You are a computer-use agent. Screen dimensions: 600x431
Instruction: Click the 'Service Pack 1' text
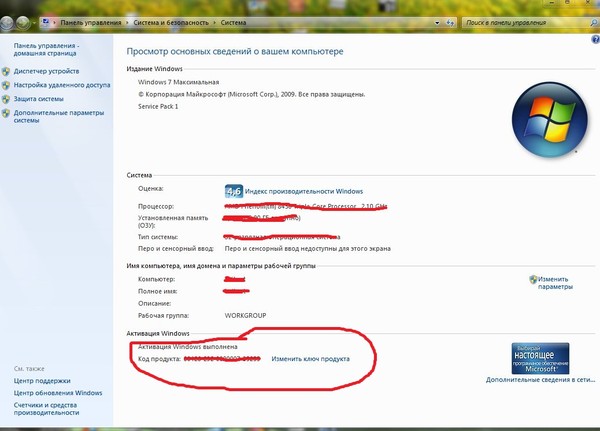point(158,106)
